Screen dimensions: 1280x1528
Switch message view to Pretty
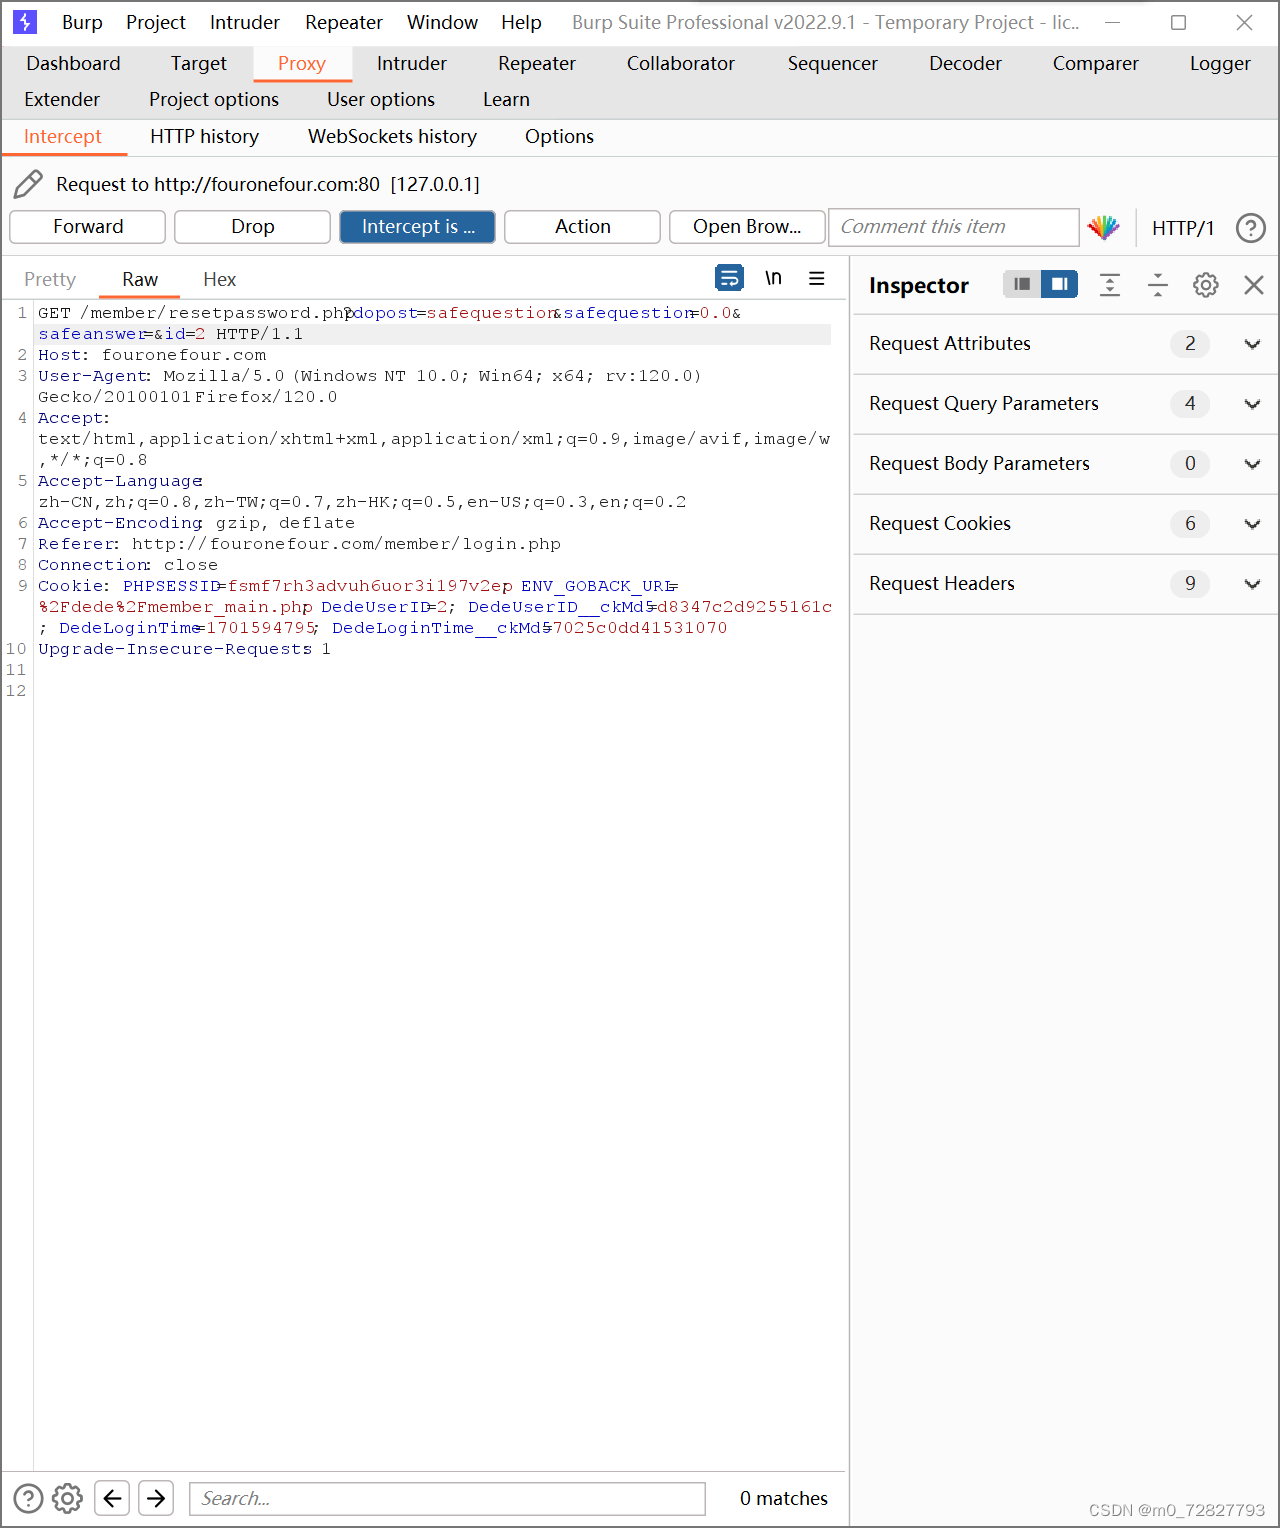pos(50,279)
